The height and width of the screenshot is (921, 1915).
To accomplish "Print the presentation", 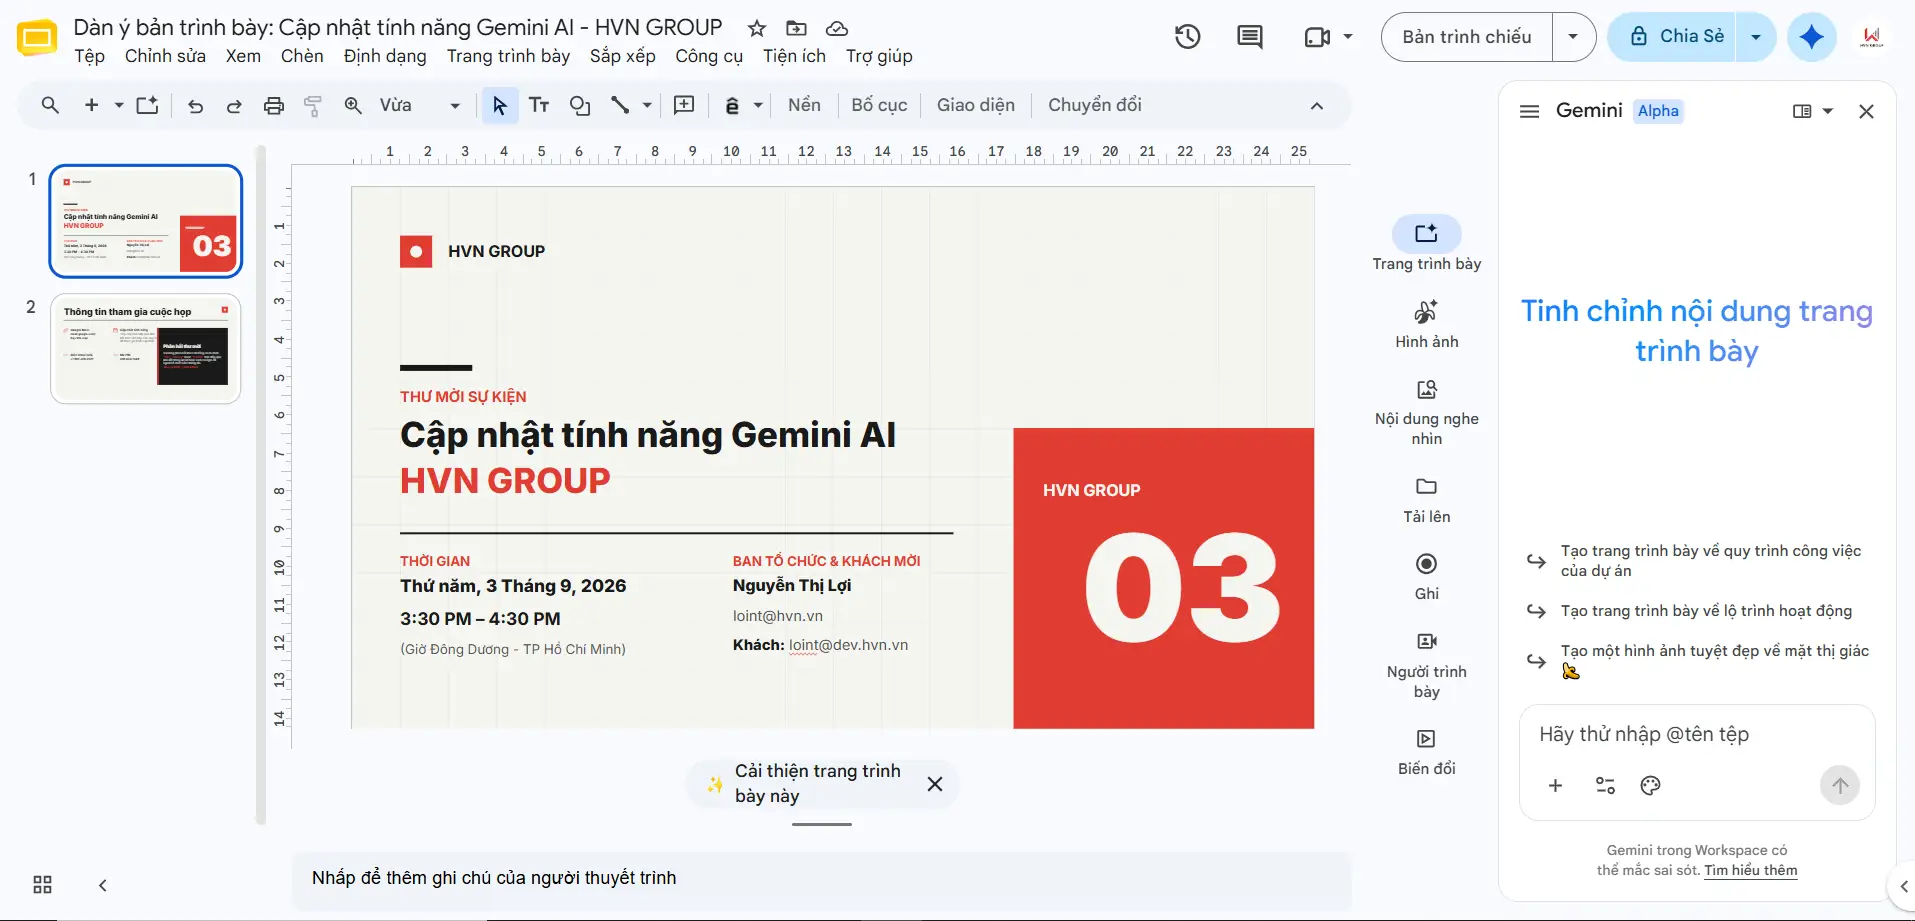I will pos(273,106).
